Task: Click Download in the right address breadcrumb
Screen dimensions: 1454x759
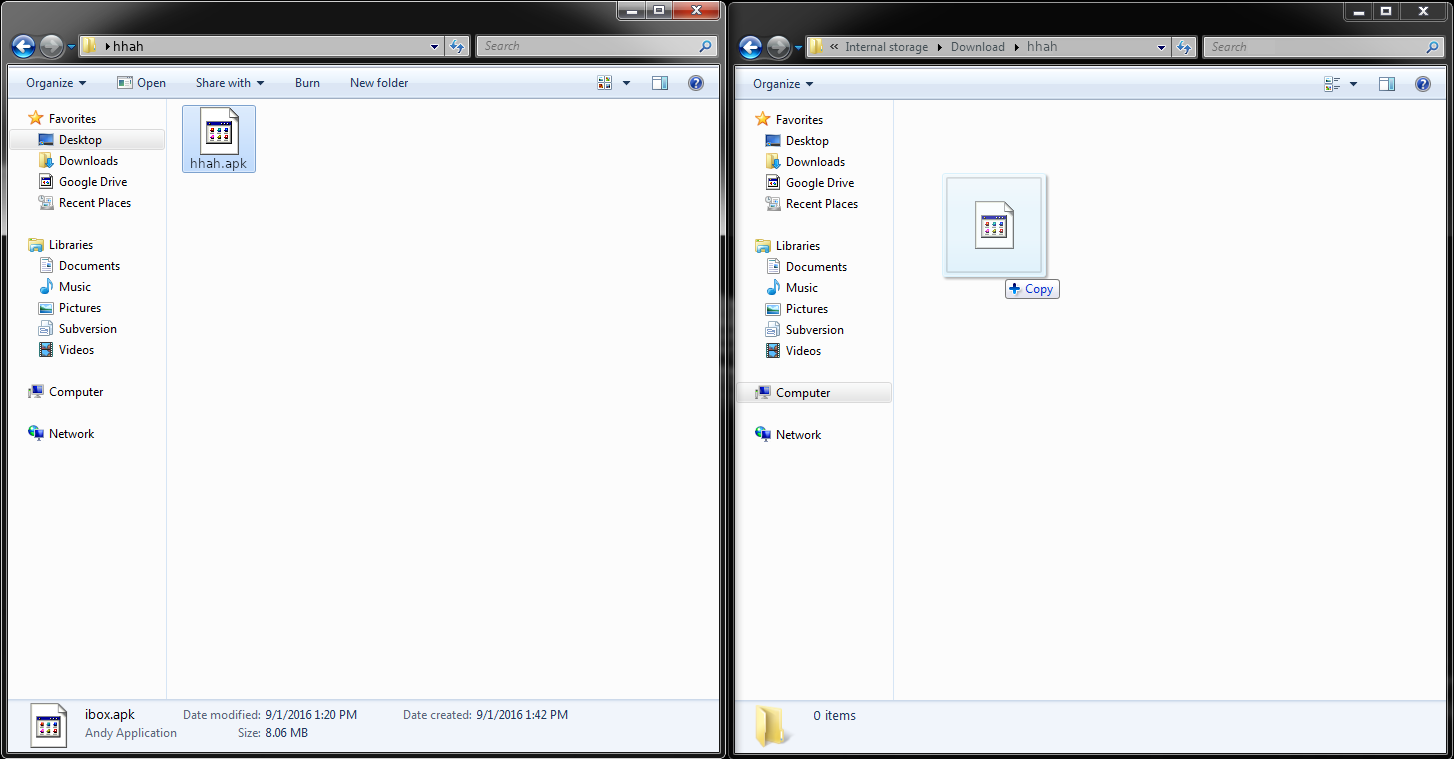Action: [977, 47]
